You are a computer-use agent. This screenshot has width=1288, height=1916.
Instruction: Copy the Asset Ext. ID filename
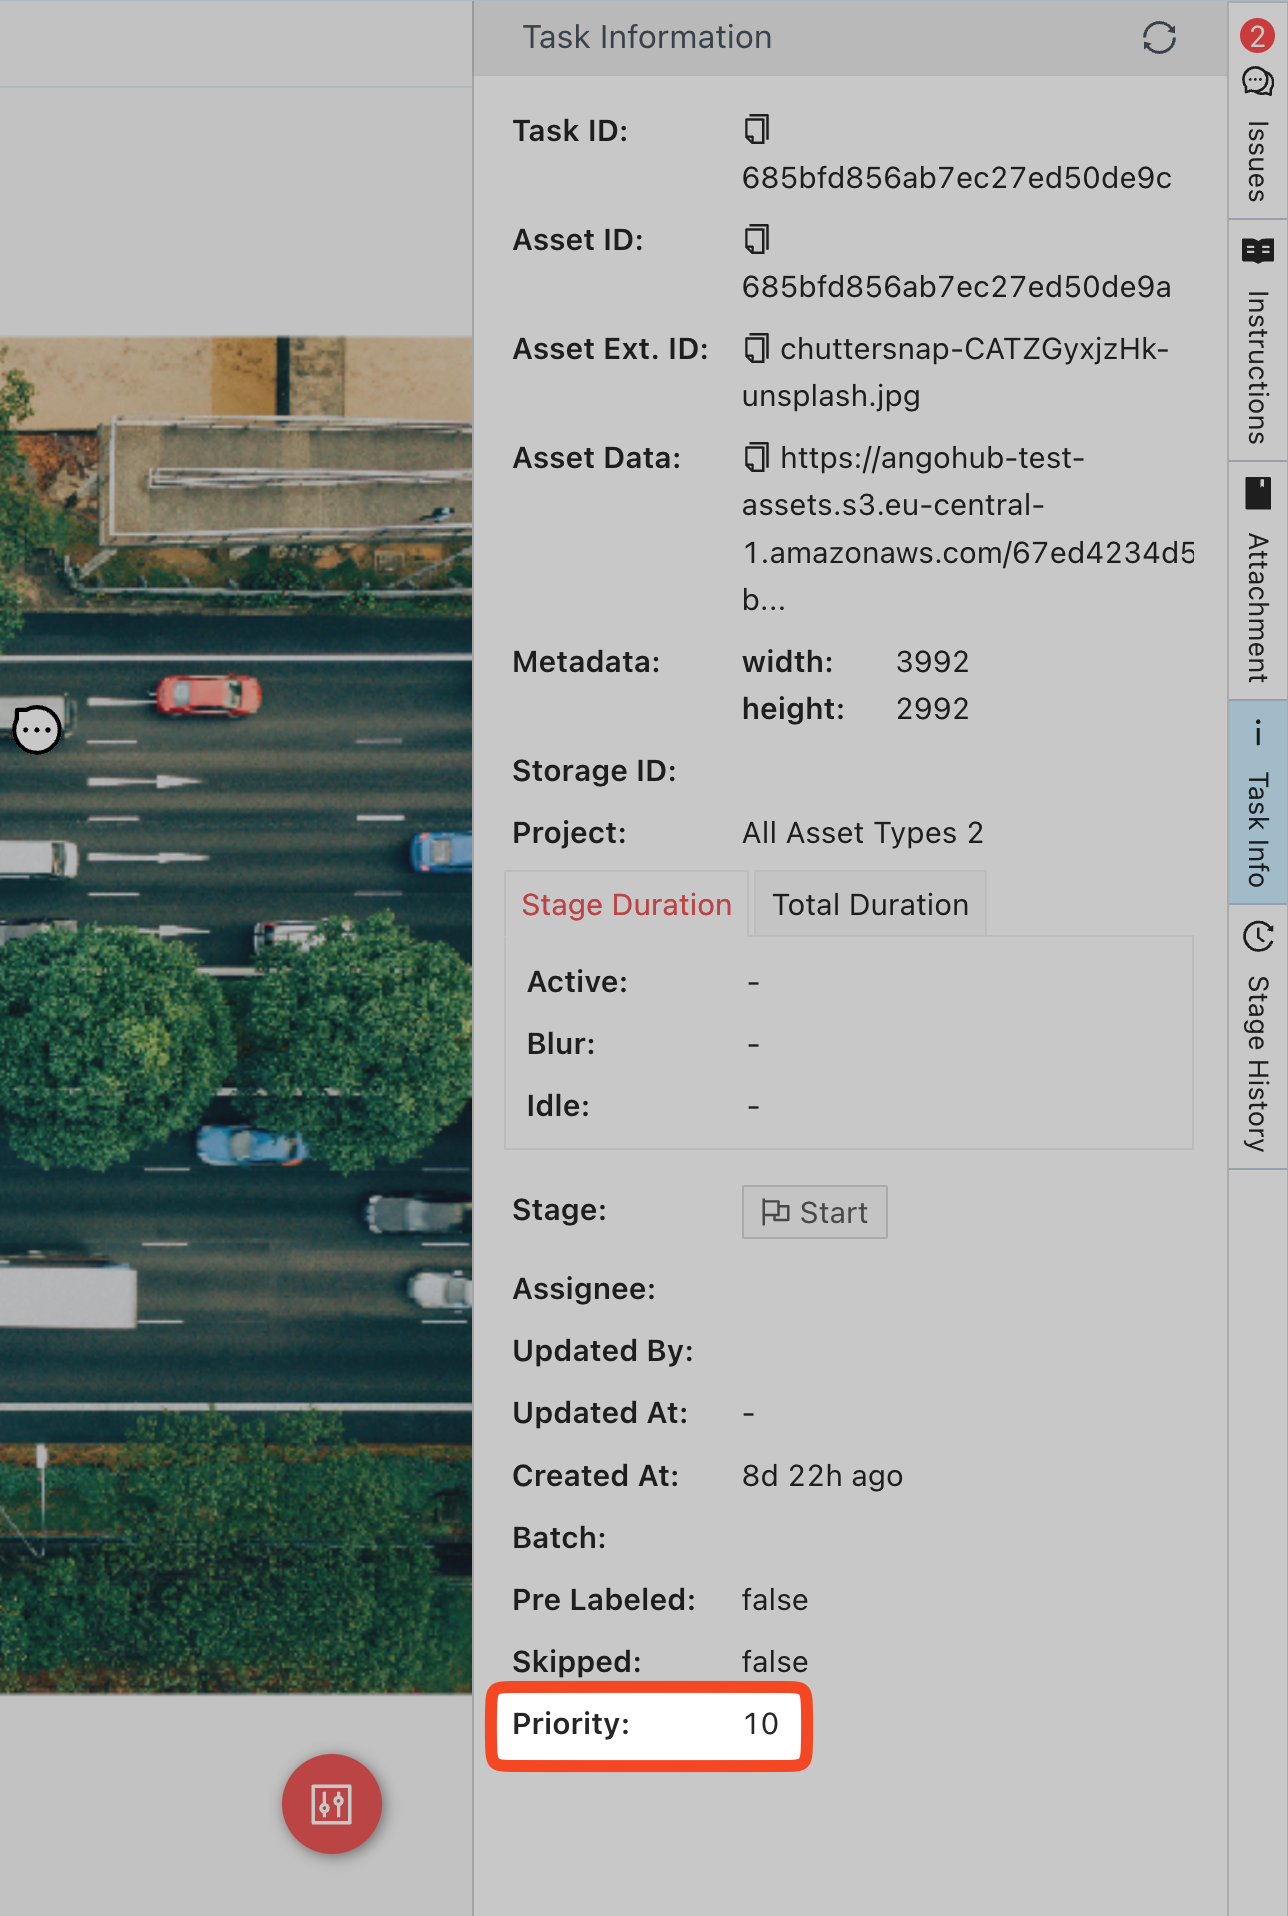pos(756,348)
